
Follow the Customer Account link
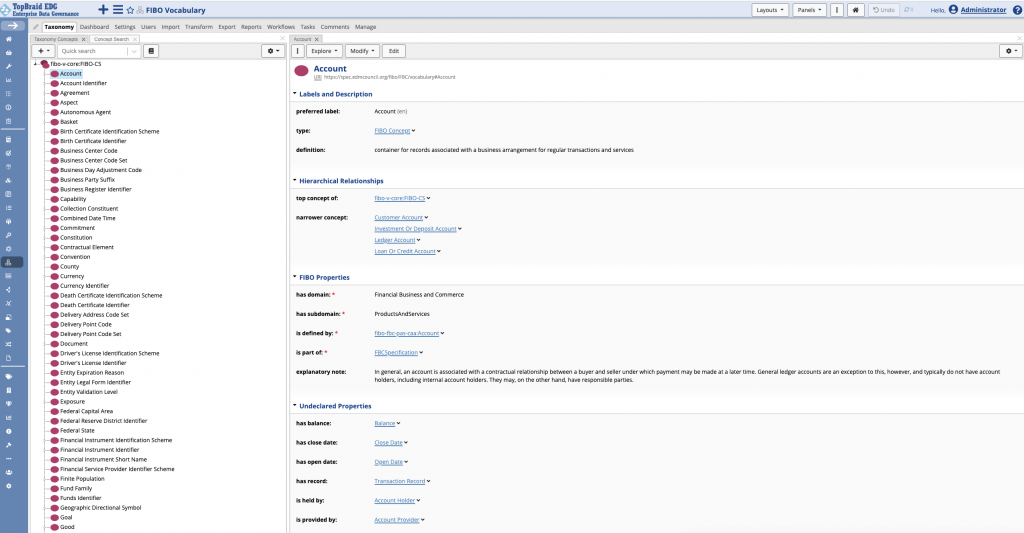(x=398, y=218)
